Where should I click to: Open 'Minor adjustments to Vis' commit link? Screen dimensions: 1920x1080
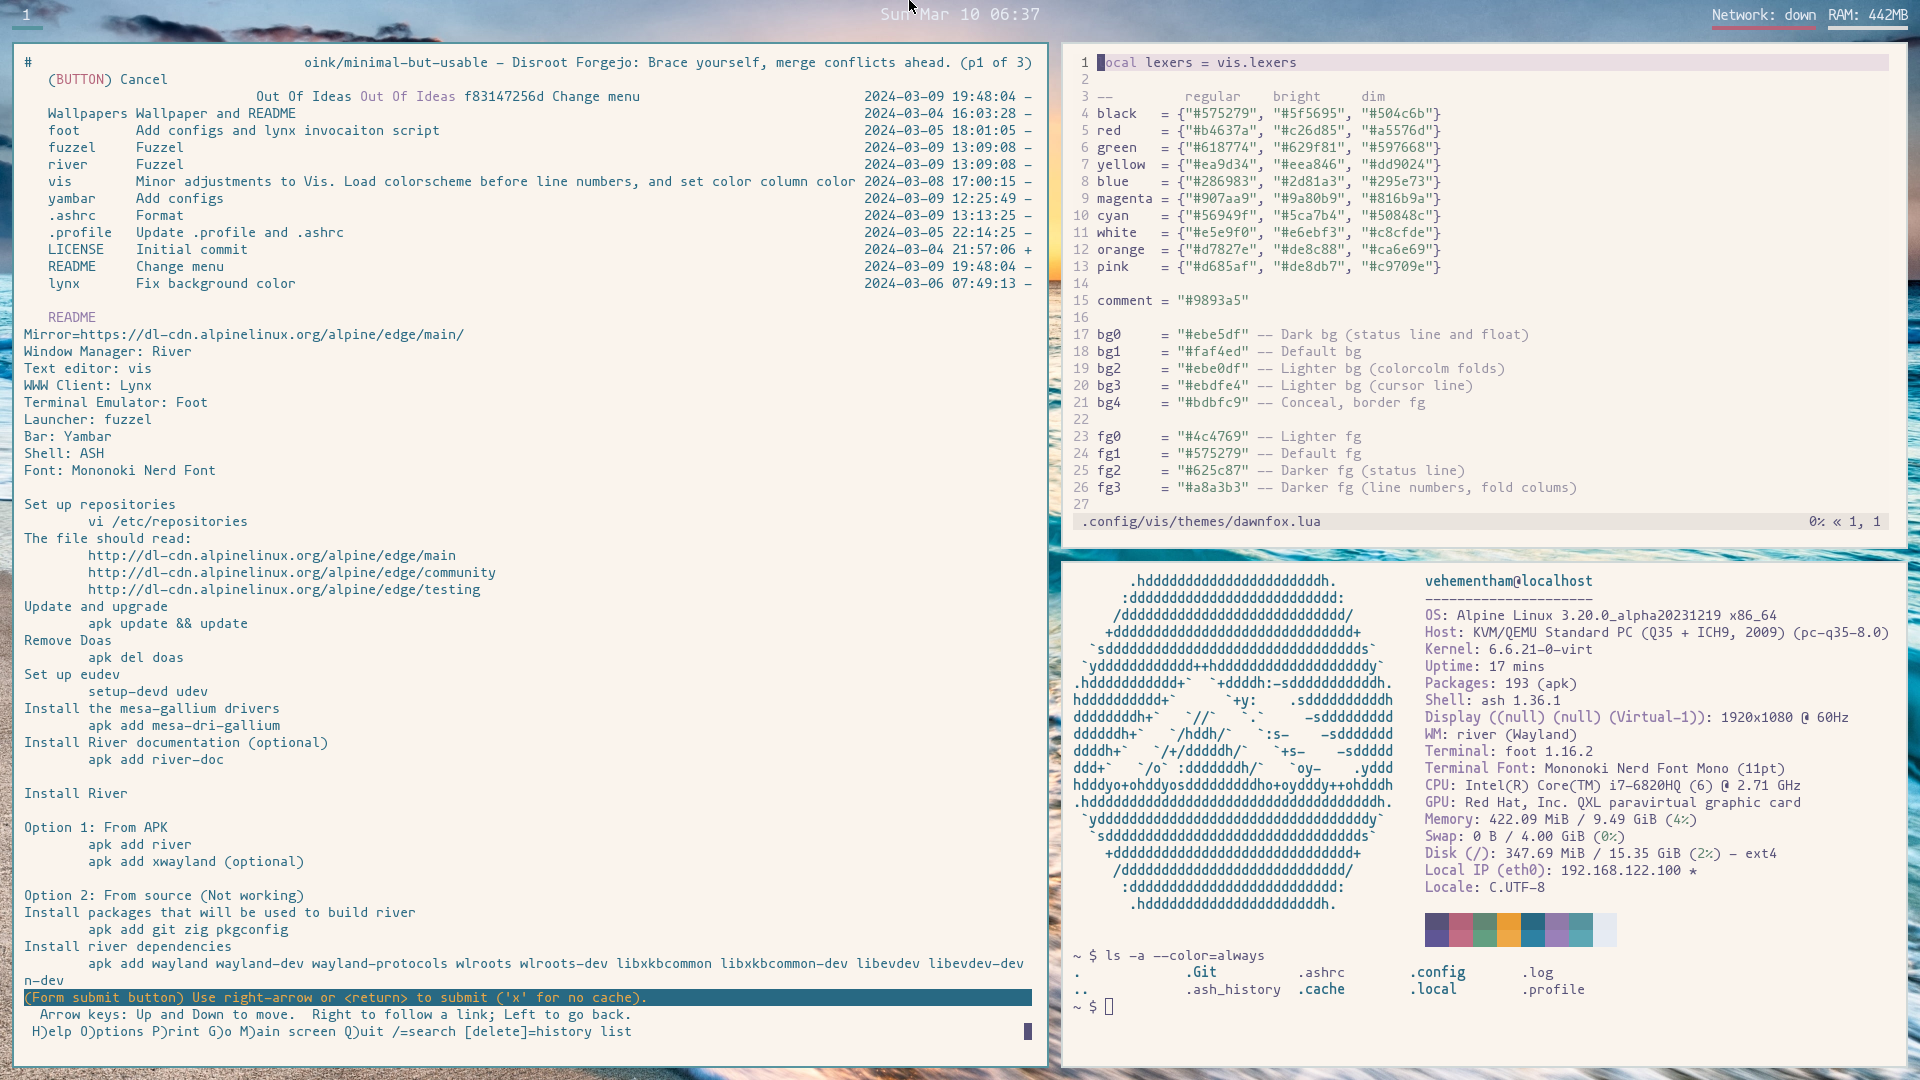496,182
